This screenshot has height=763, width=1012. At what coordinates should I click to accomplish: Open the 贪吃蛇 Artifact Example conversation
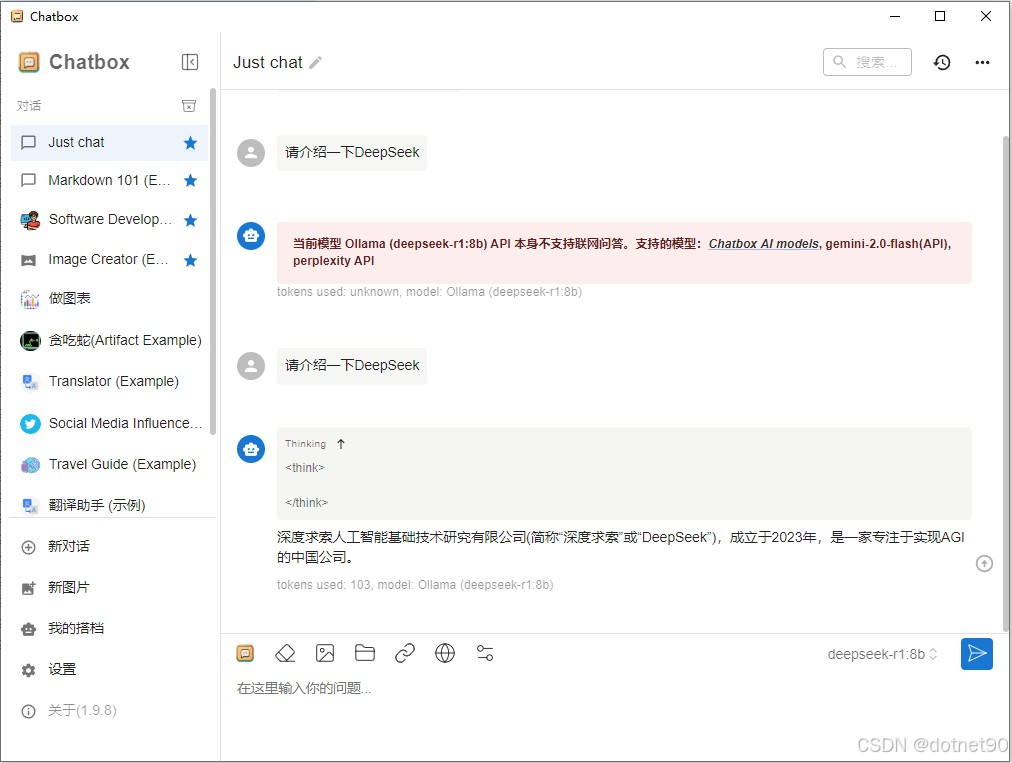[109, 340]
